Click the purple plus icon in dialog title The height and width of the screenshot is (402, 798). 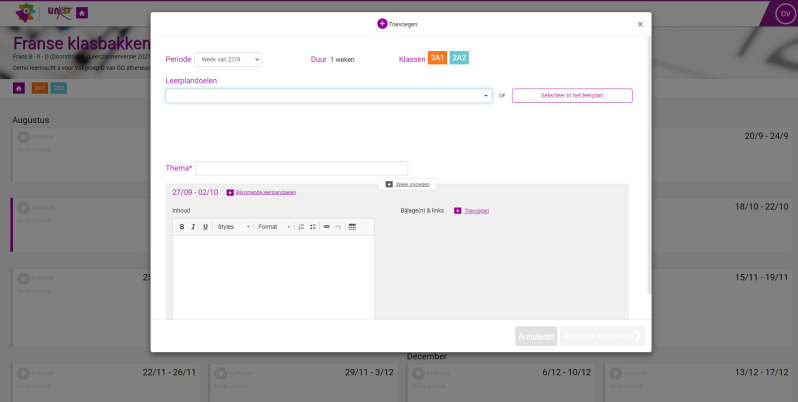(x=382, y=24)
